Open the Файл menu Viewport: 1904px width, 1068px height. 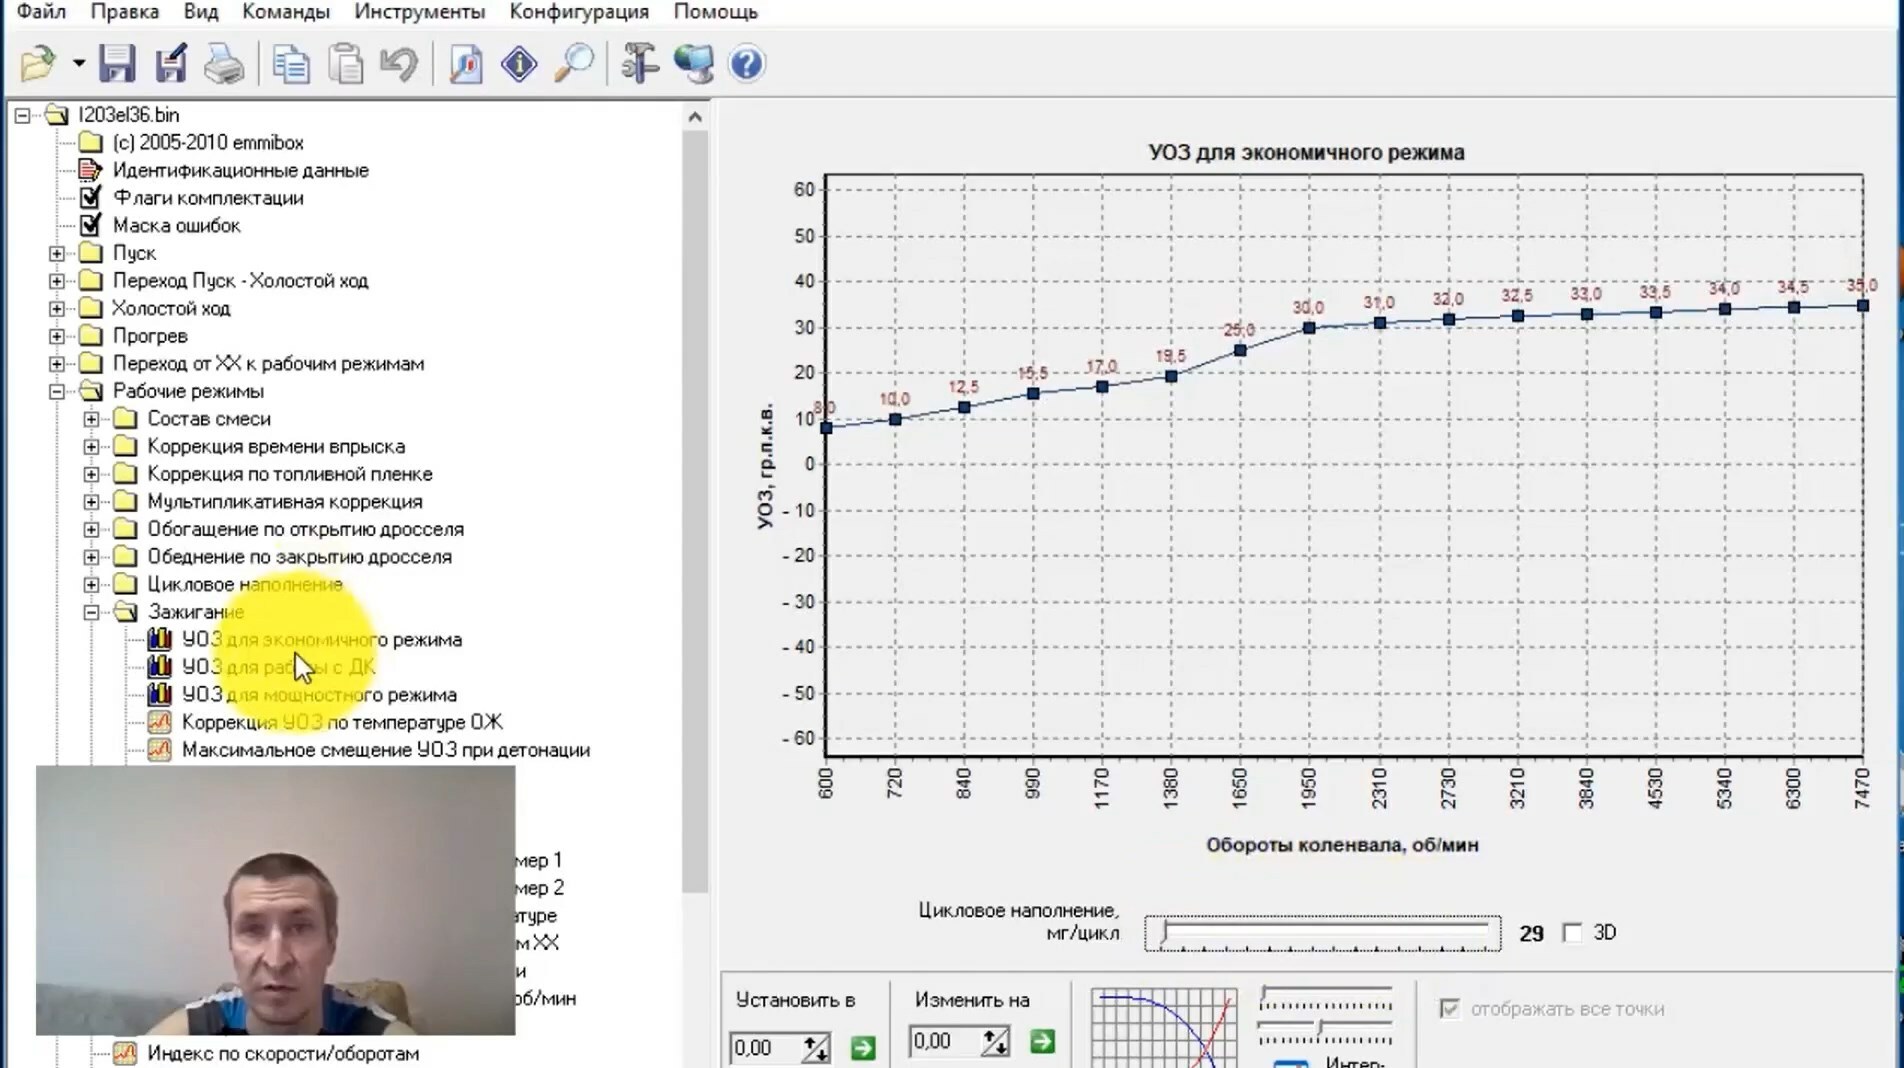point(41,12)
